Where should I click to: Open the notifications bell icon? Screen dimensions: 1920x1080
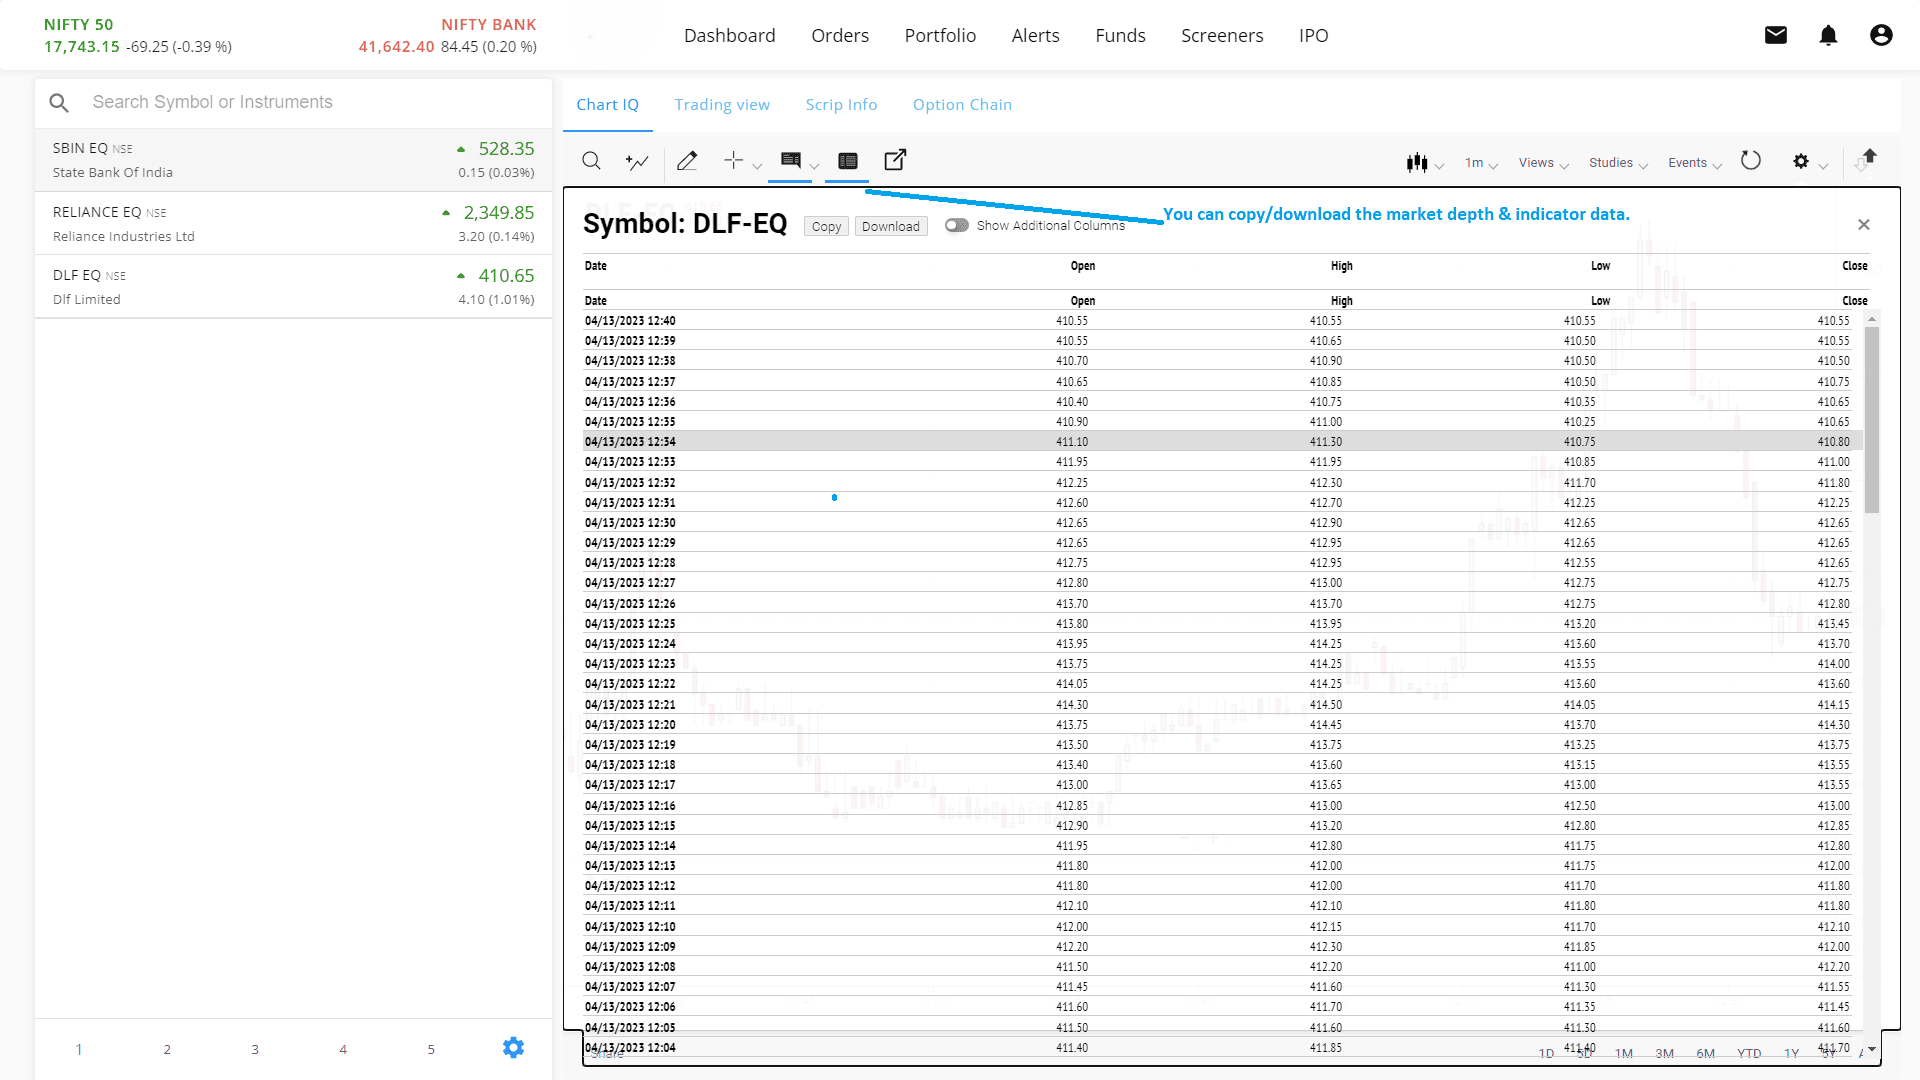[x=1828, y=36]
